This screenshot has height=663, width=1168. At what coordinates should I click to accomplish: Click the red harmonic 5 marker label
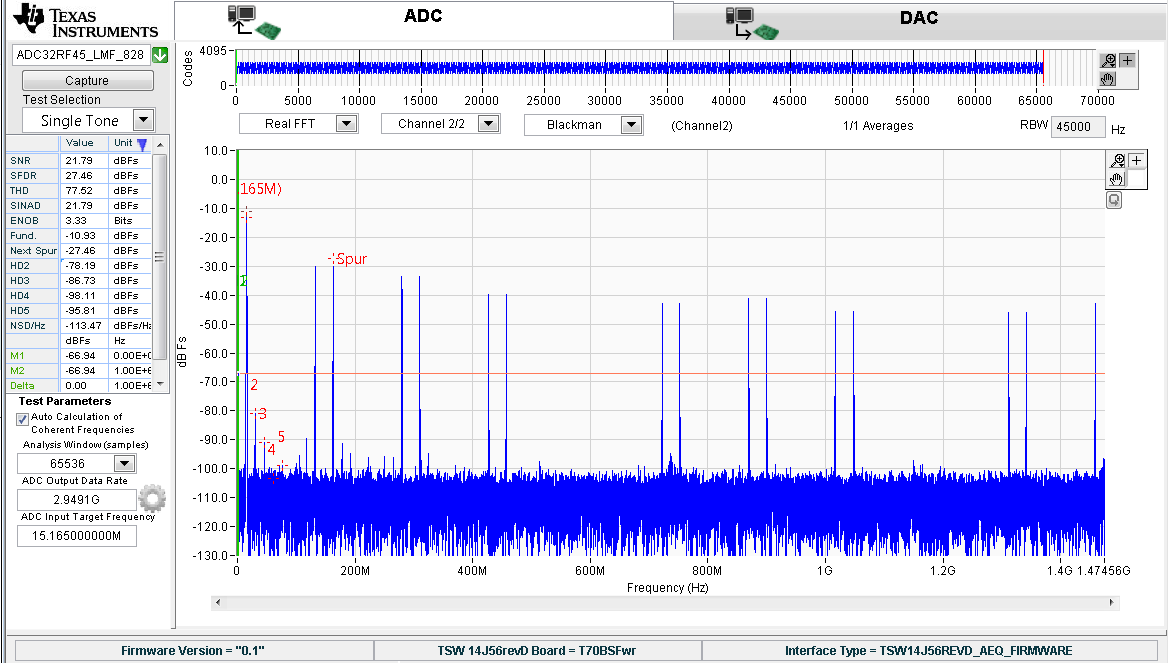pyautogui.click(x=281, y=437)
